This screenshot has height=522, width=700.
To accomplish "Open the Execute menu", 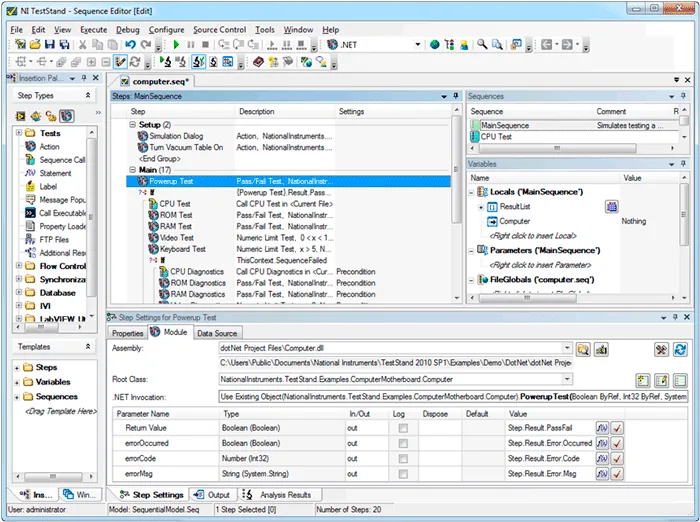I will [93, 29].
